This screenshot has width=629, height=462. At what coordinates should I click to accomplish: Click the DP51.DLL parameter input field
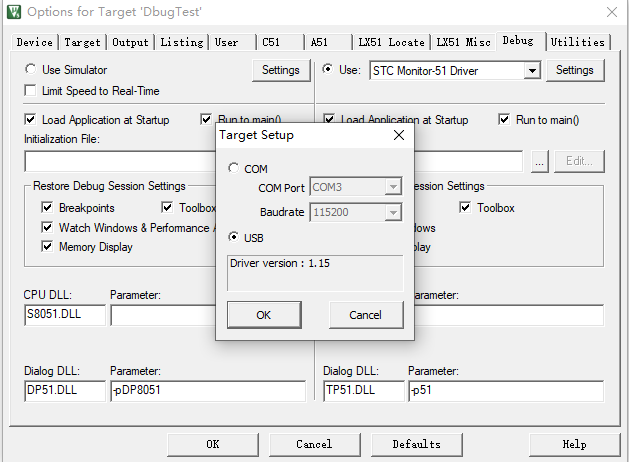click(x=207, y=392)
